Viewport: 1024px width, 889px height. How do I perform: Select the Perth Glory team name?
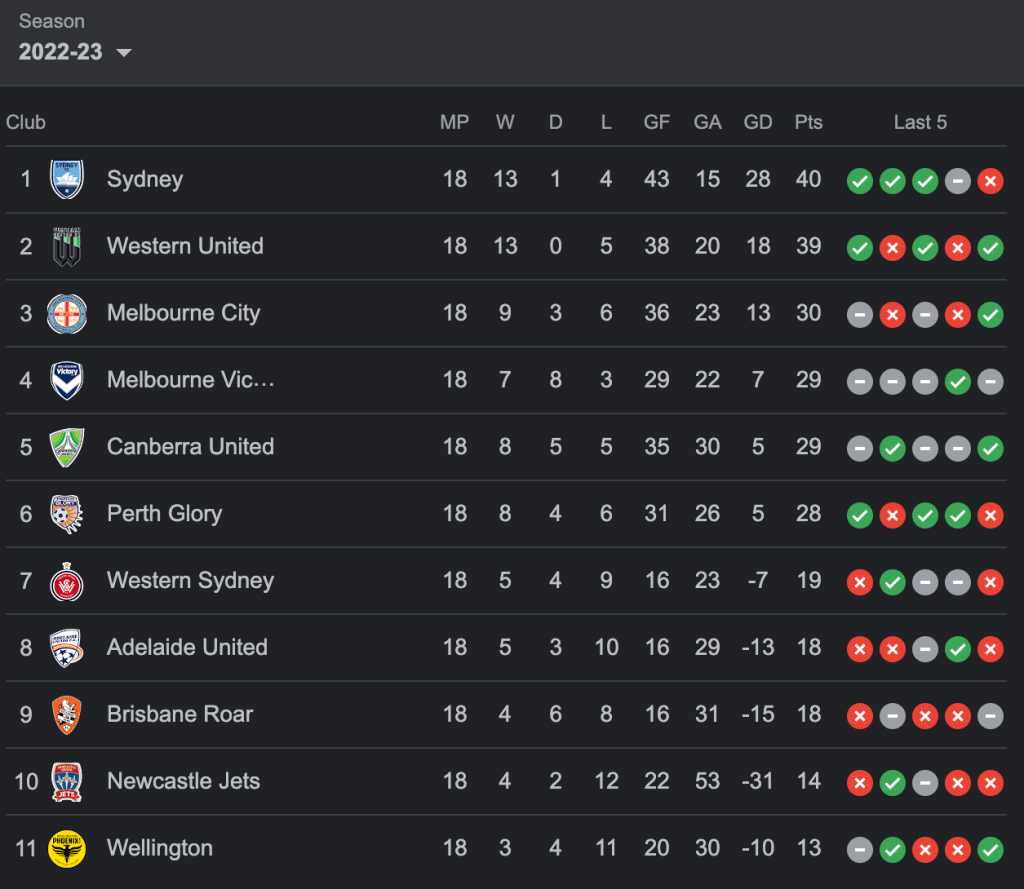pyautogui.click(x=164, y=514)
